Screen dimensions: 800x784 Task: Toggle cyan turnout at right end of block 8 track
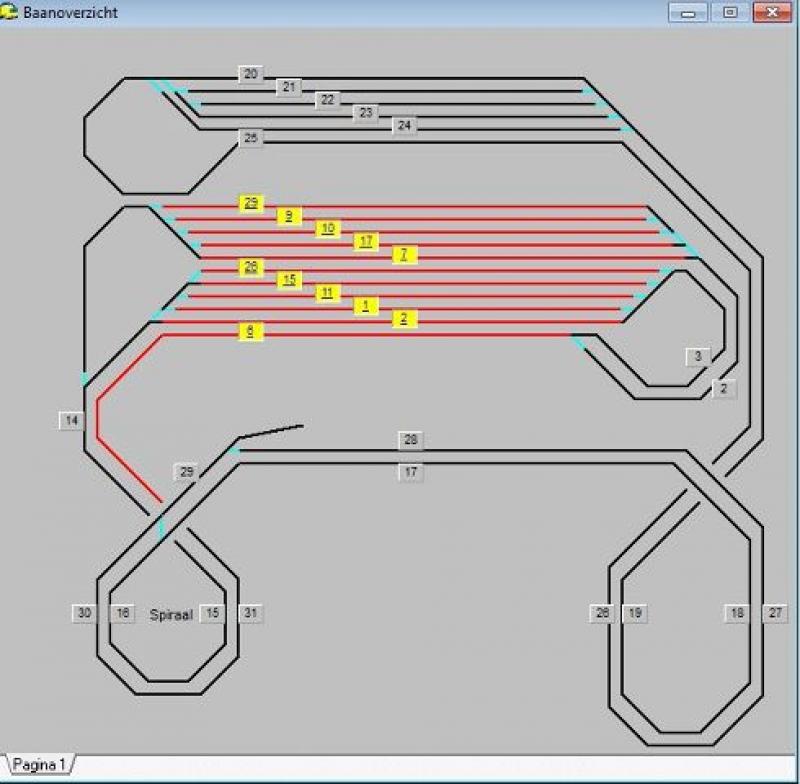click(x=579, y=342)
